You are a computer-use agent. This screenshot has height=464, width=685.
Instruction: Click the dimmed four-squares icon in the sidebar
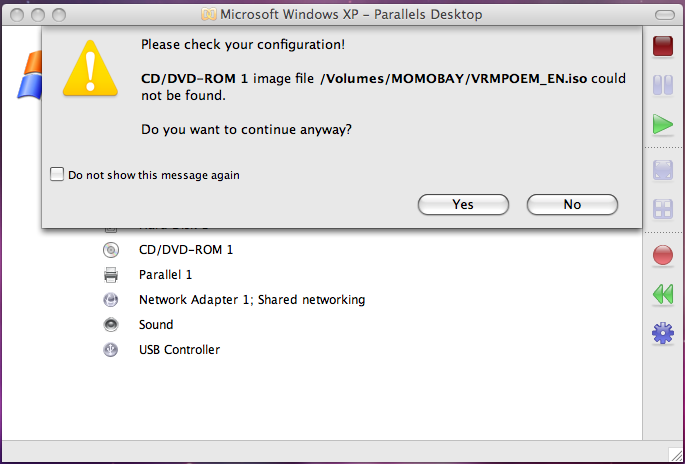662,210
